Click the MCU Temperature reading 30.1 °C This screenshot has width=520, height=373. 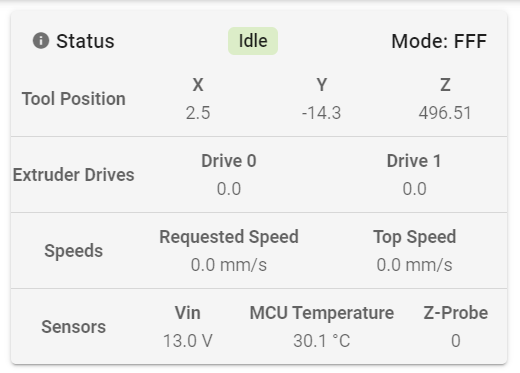[x=322, y=341]
